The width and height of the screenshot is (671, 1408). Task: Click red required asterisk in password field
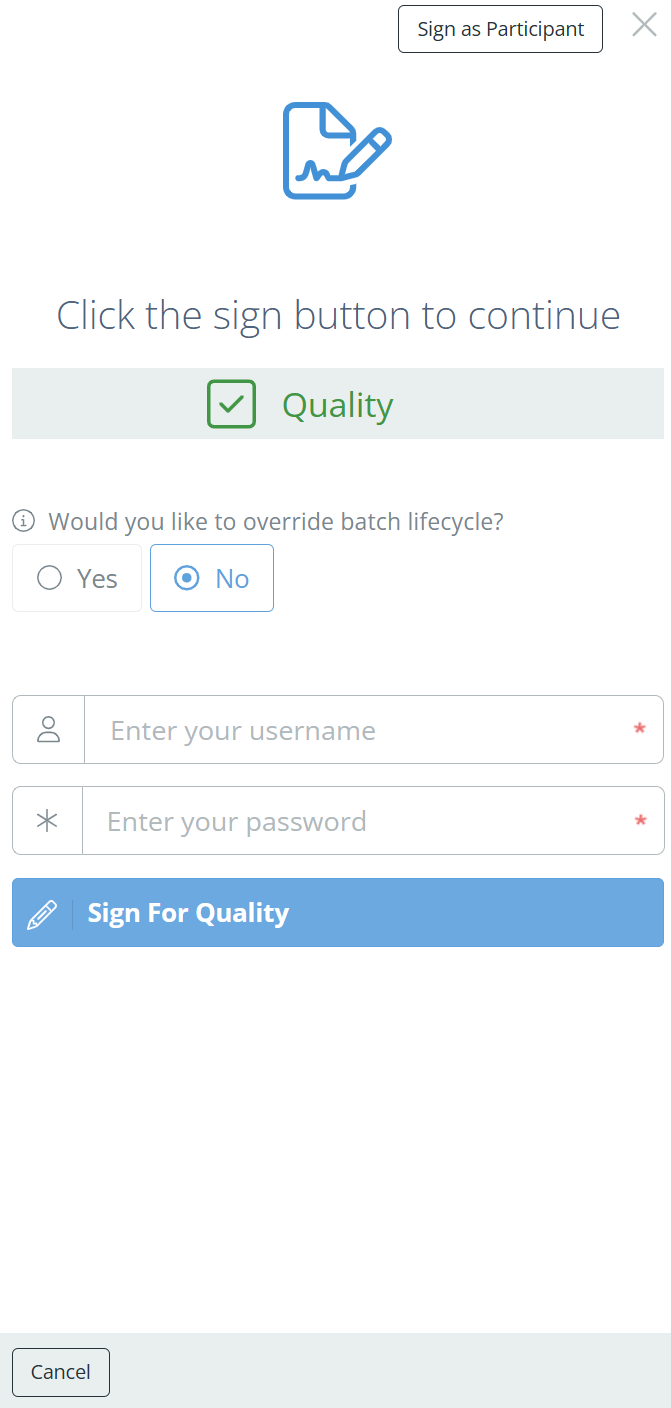(640, 821)
